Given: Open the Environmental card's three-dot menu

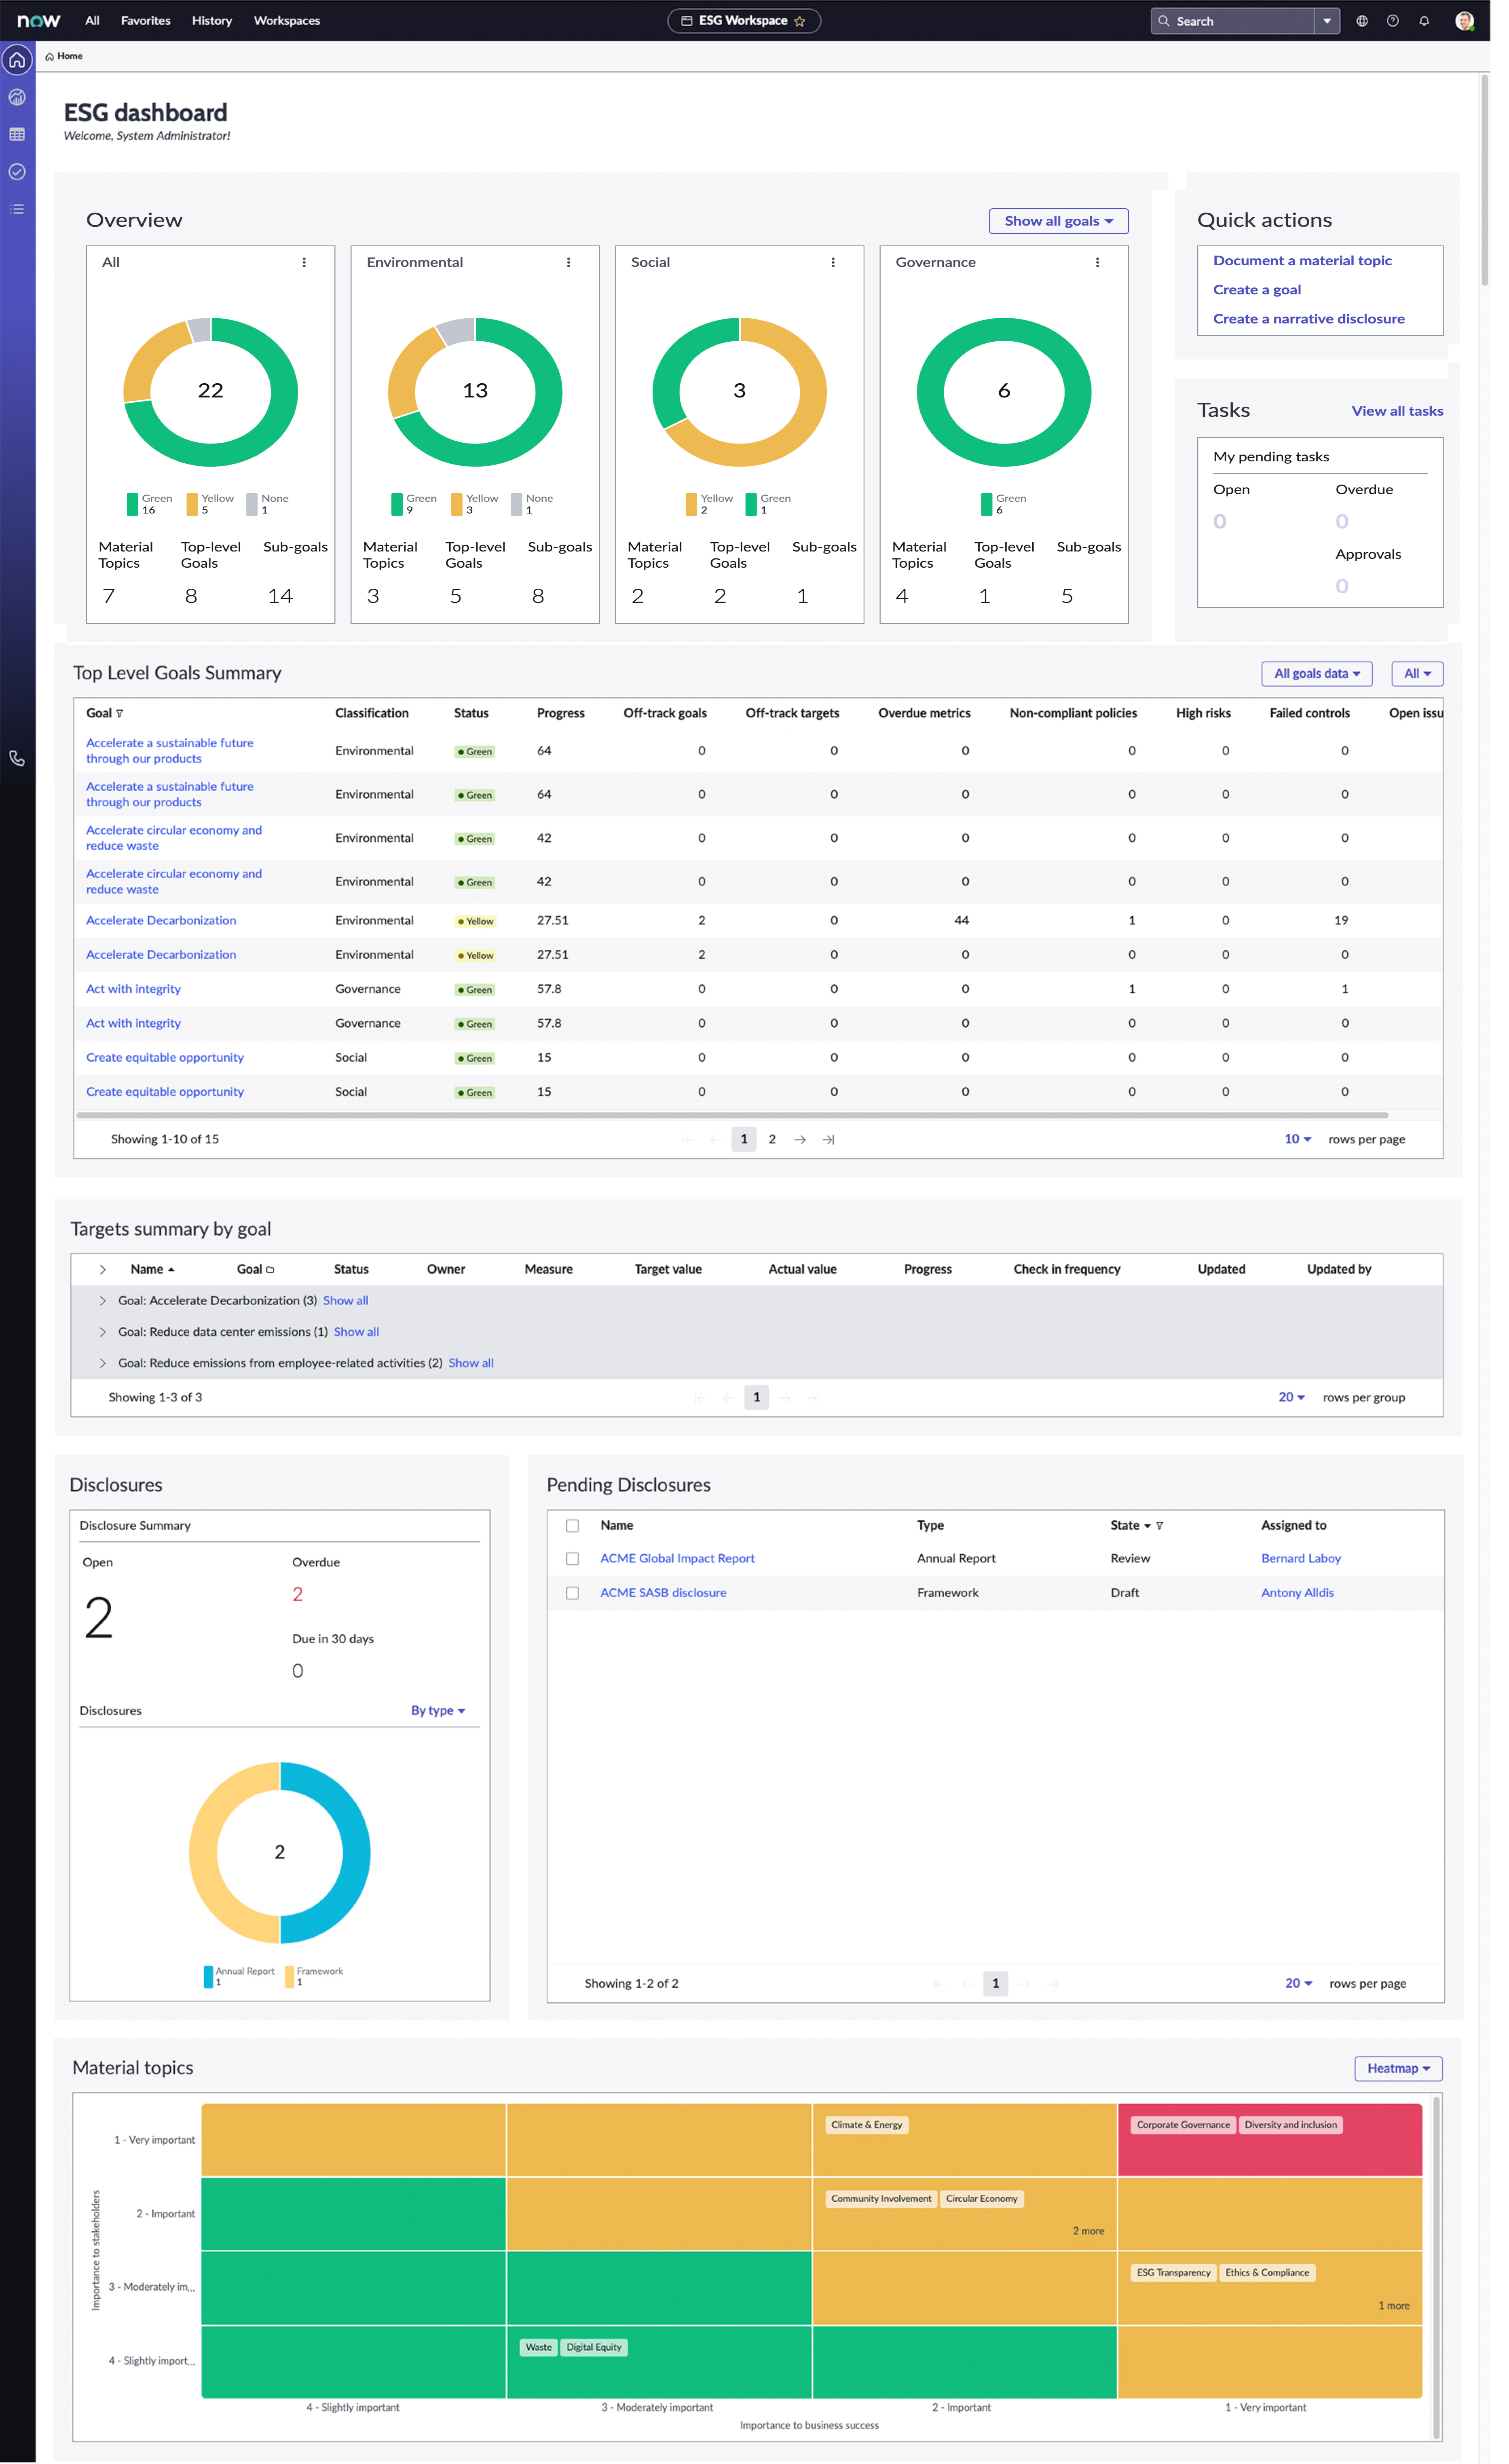Looking at the screenshot, I should (569, 262).
